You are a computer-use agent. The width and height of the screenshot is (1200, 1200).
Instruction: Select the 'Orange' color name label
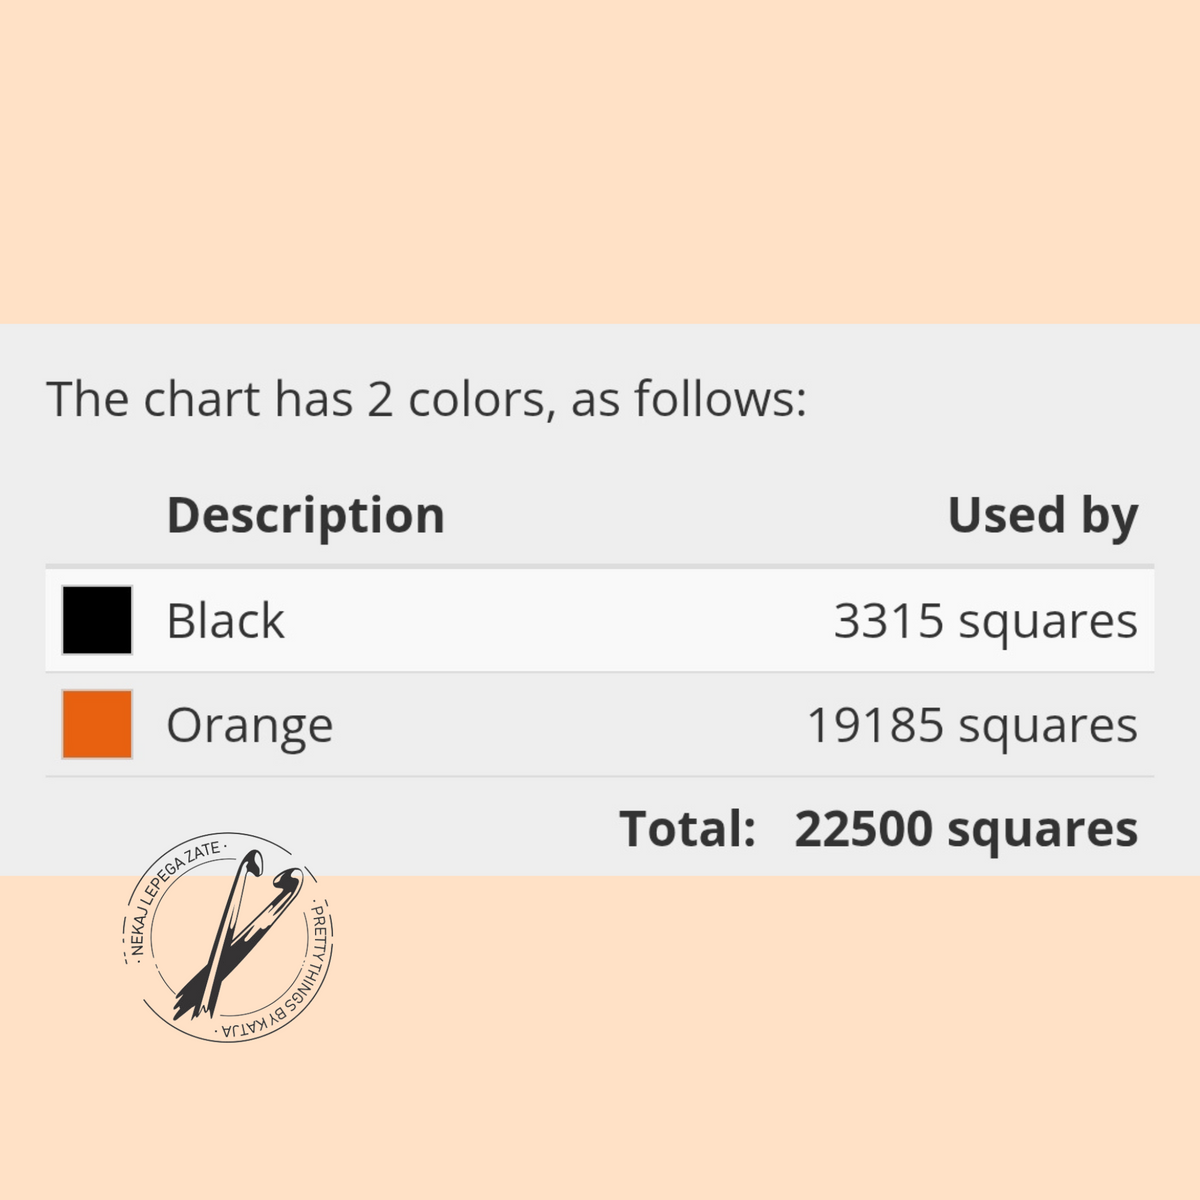coord(249,726)
